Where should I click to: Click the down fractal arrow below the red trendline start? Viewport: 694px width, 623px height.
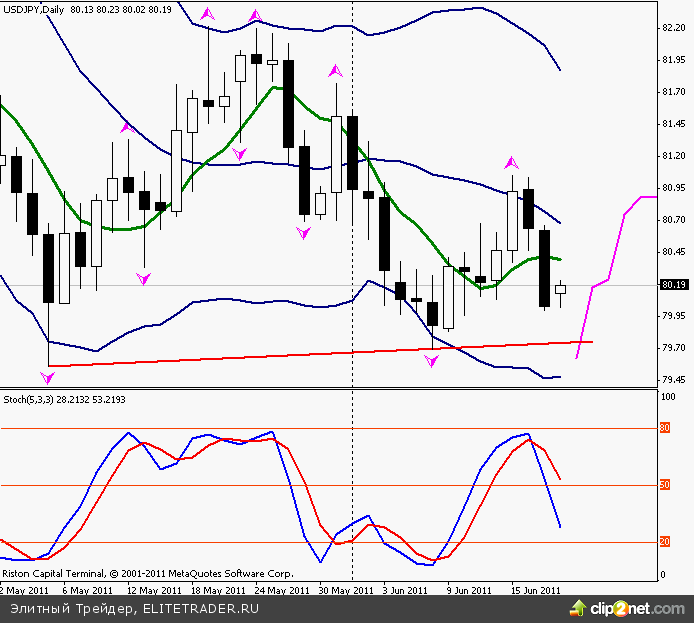point(48,377)
